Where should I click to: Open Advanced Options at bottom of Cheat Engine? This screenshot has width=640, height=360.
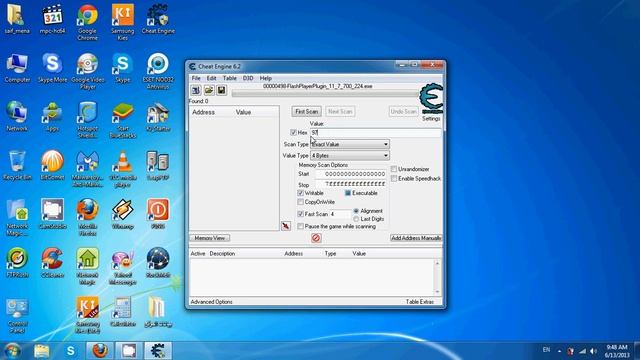pyautogui.click(x=211, y=302)
